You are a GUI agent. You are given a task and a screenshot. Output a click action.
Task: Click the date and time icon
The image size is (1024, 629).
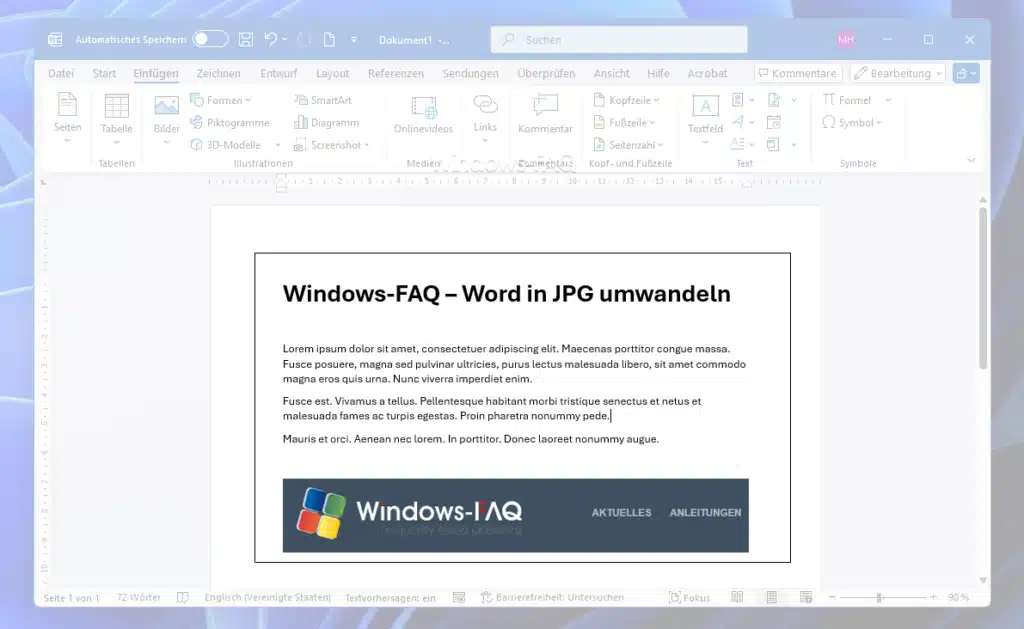click(774, 122)
